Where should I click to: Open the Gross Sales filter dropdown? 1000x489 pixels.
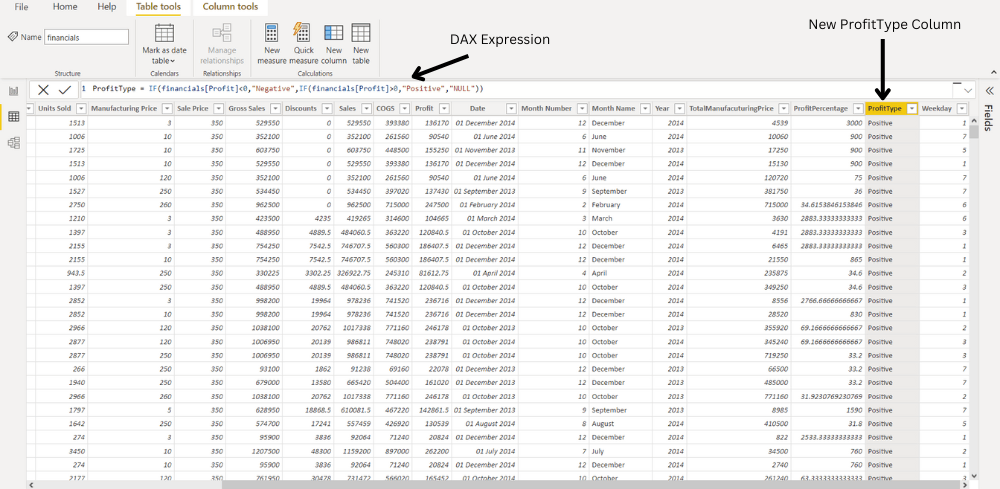click(274, 108)
